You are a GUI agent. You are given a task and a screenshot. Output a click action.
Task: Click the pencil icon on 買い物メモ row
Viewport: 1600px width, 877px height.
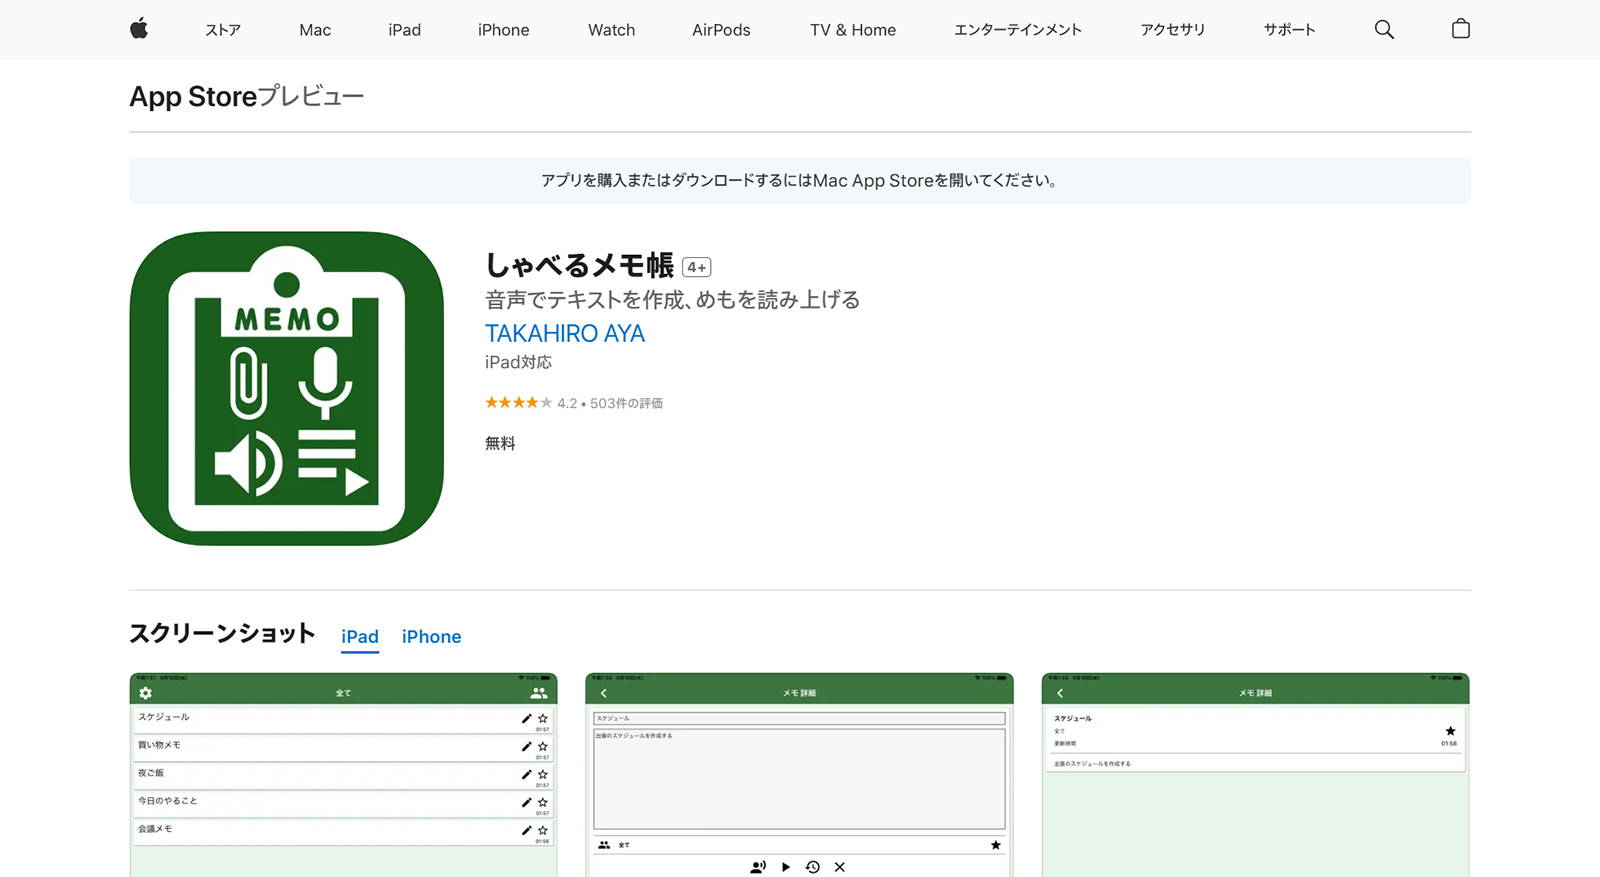point(527,746)
